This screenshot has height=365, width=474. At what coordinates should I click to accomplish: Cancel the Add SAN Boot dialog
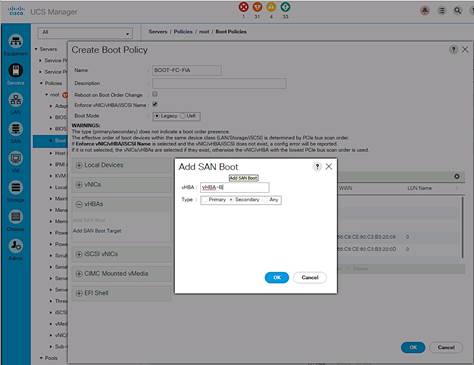[310, 277]
